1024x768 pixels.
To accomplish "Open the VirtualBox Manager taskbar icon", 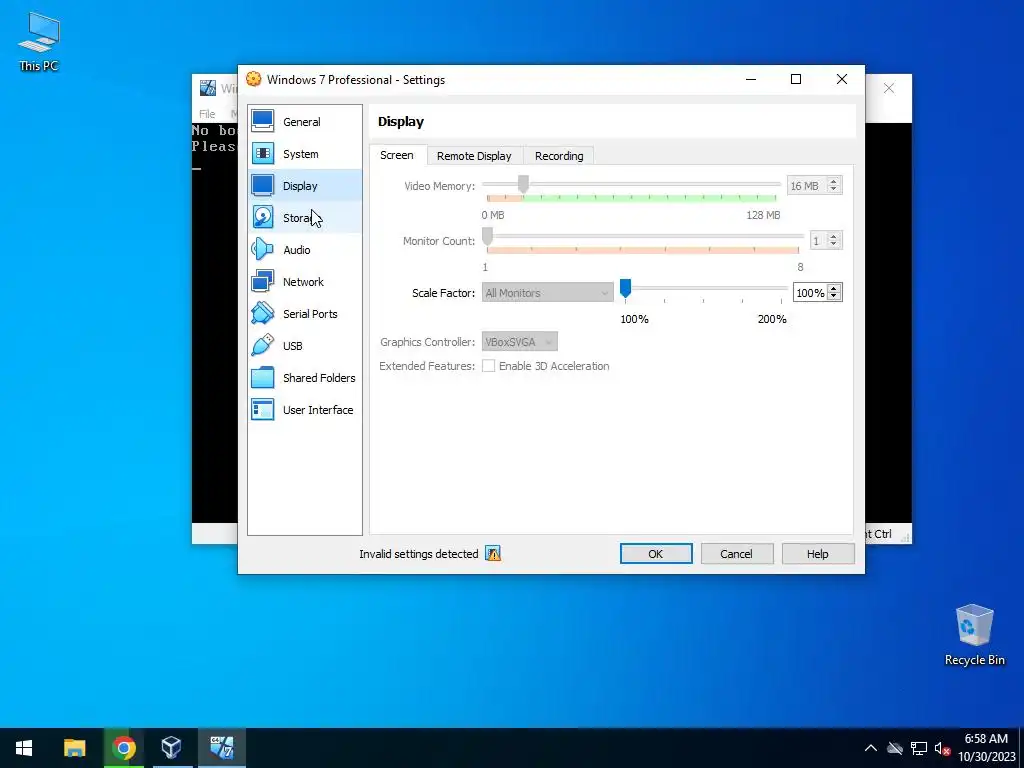I will [x=171, y=748].
